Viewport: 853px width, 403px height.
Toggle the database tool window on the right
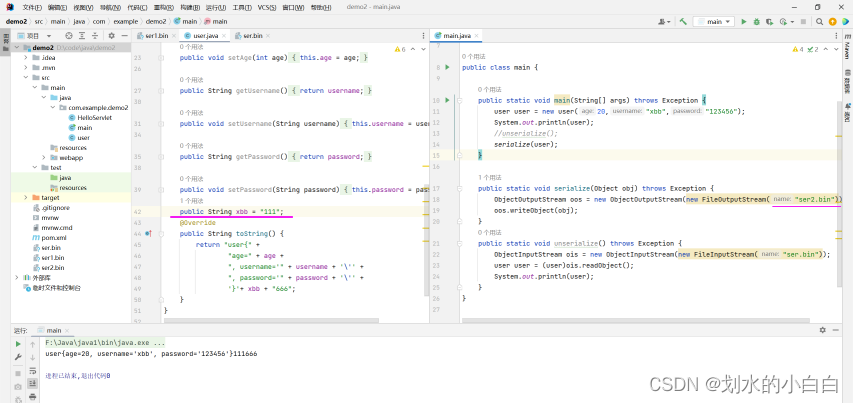(x=847, y=80)
